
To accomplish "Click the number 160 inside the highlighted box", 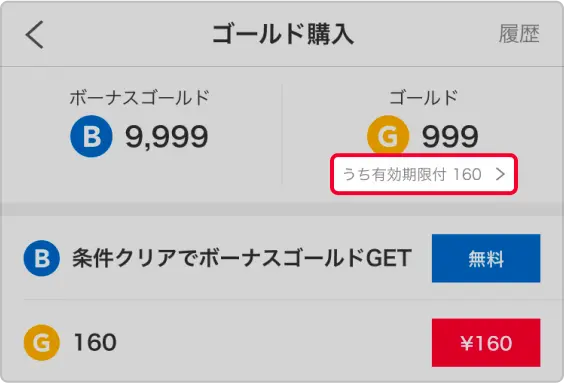I will [467, 174].
